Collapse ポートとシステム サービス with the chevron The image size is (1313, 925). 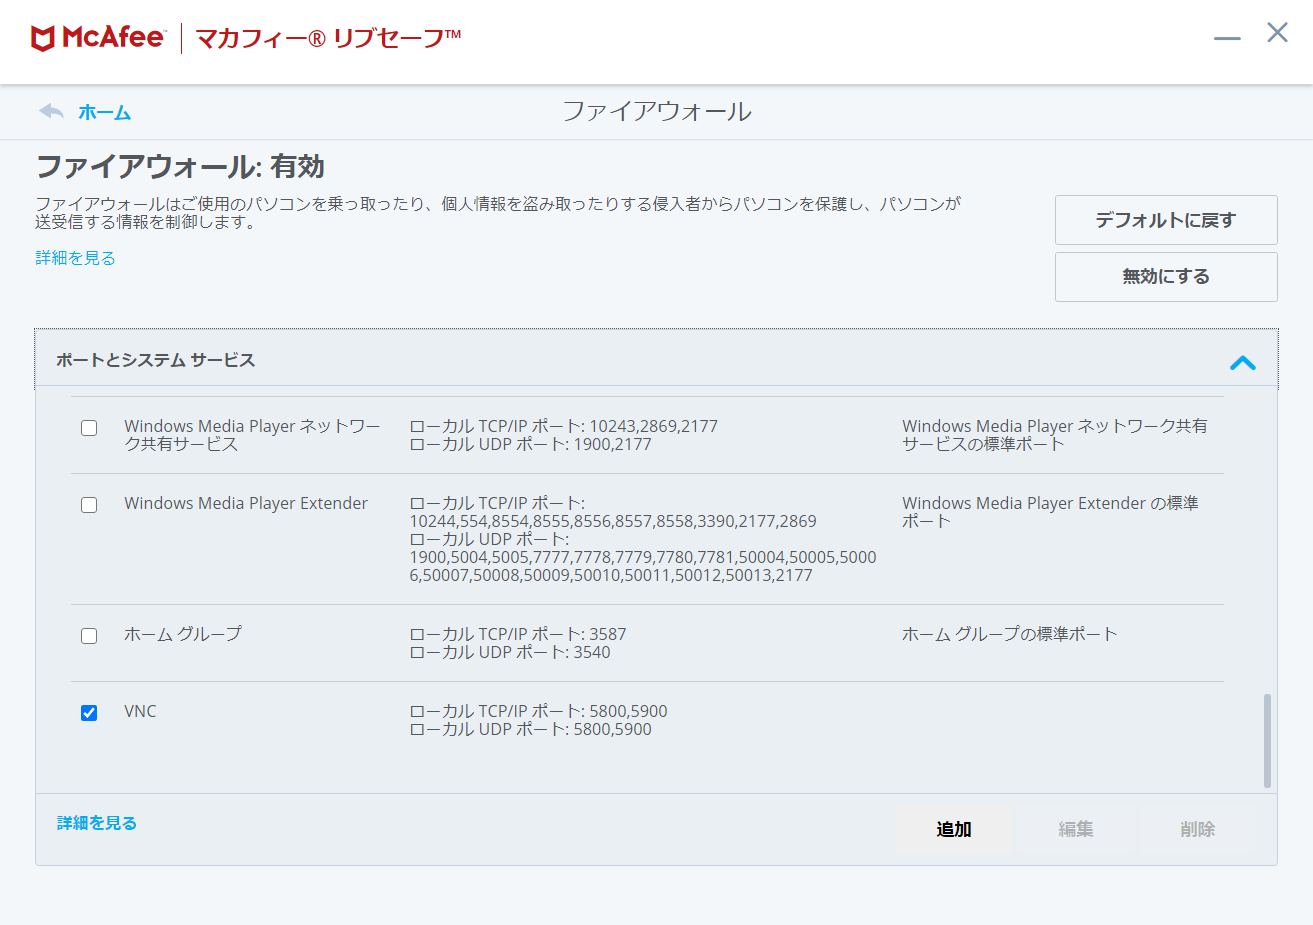pyautogui.click(x=1242, y=362)
